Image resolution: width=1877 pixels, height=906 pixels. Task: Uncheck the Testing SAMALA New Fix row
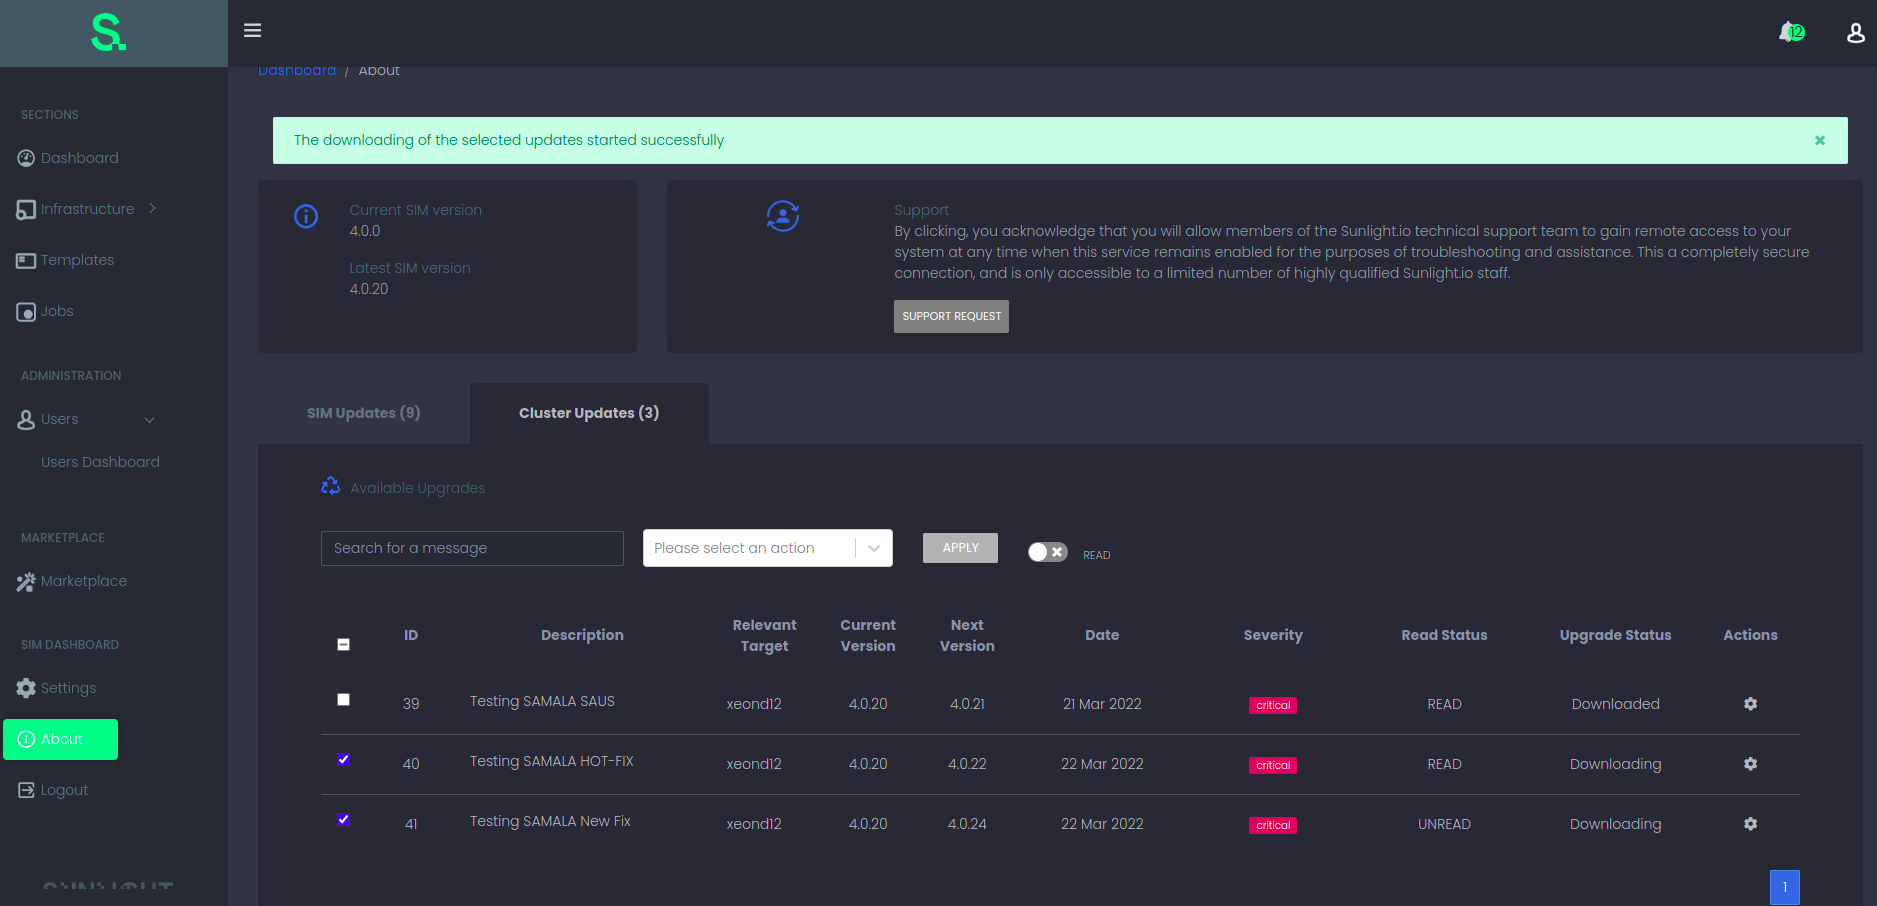click(343, 820)
